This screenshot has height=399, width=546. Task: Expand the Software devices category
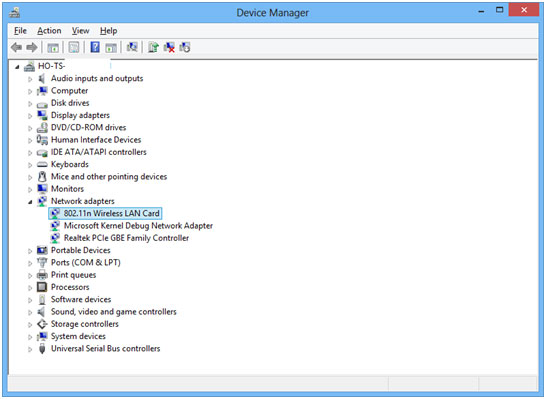(30, 300)
